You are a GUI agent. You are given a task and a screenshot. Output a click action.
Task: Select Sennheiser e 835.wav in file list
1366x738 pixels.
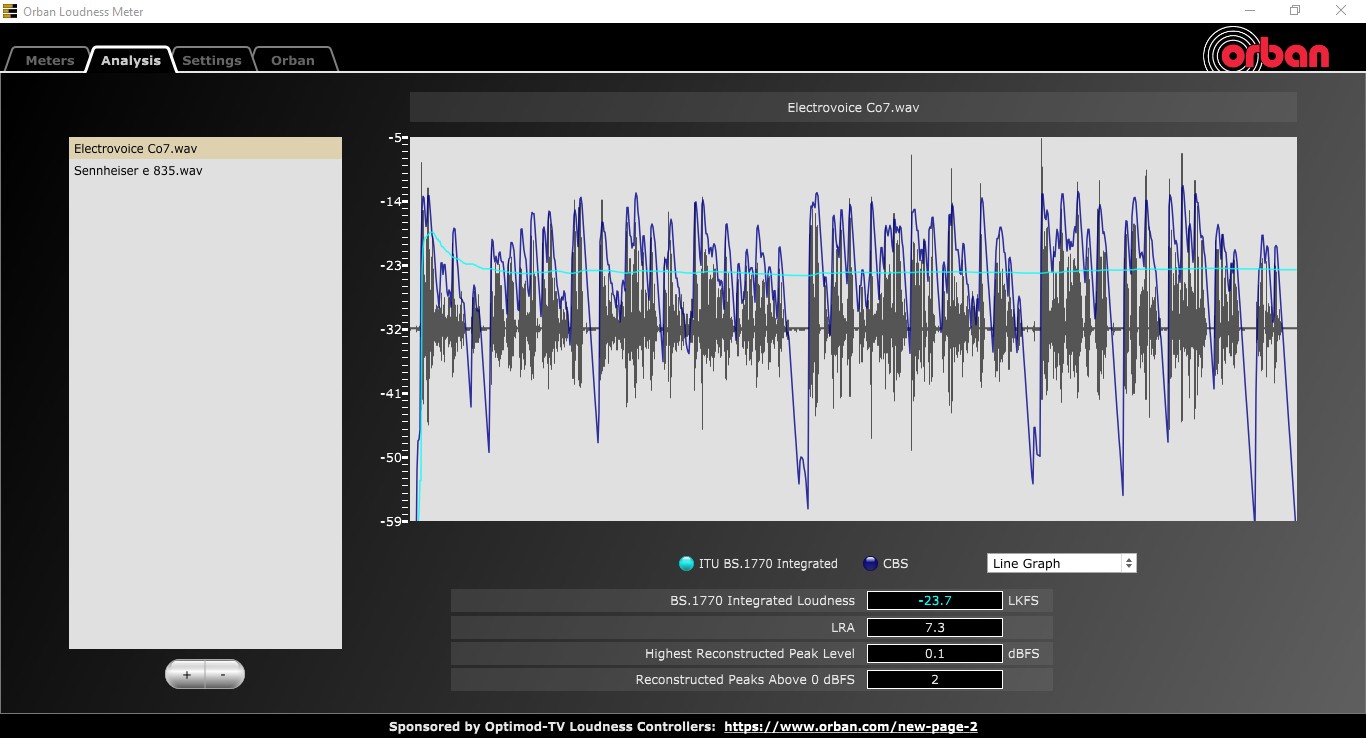coord(205,170)
